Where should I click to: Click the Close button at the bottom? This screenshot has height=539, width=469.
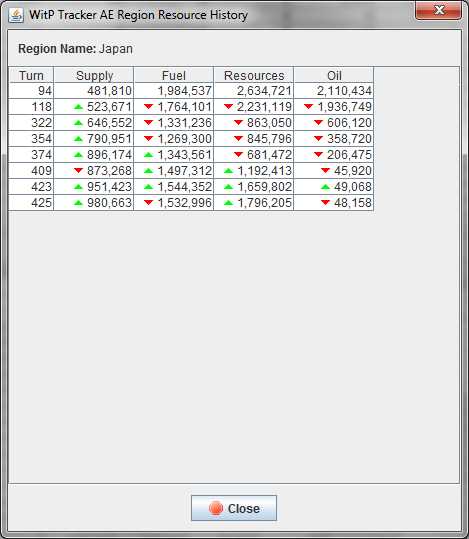[x=234, y=508]
